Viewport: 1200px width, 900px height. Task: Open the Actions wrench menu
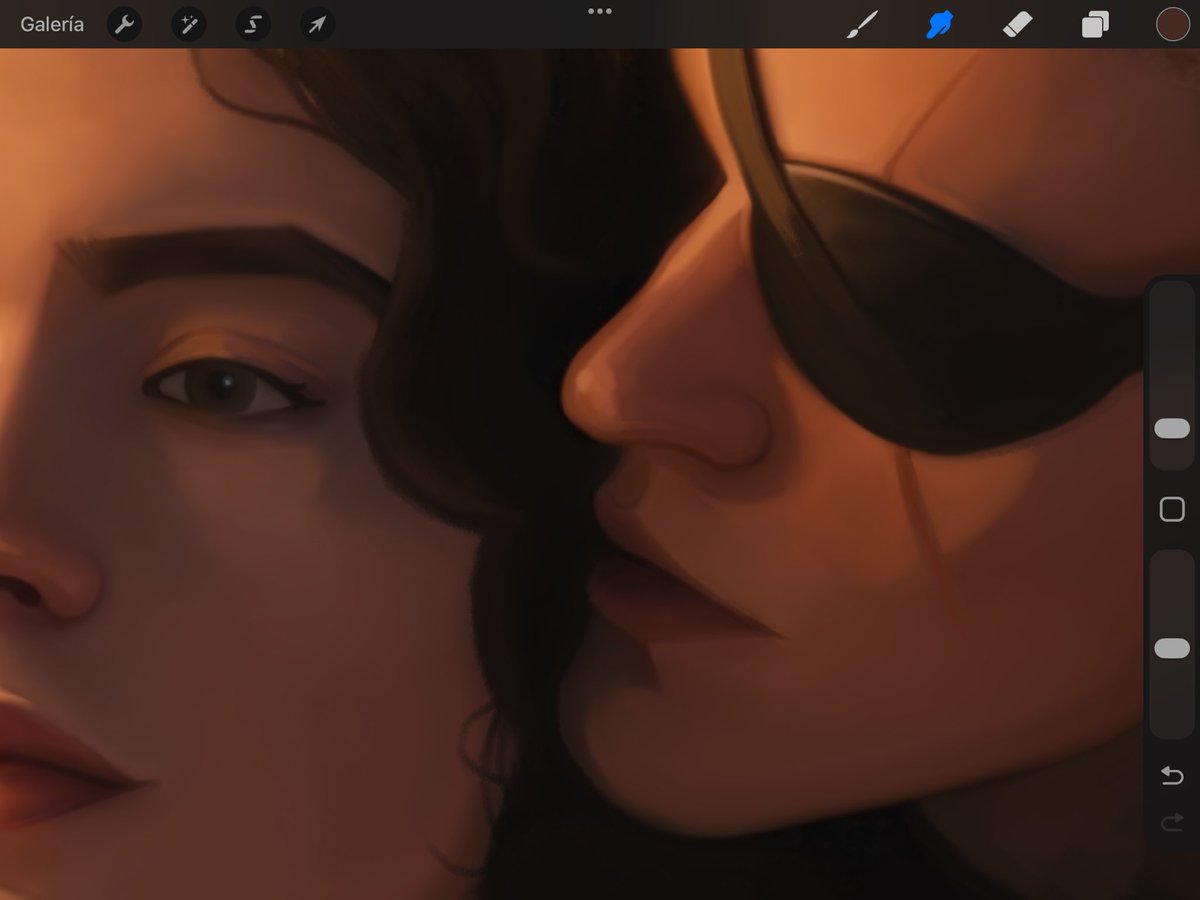point(124,25)
